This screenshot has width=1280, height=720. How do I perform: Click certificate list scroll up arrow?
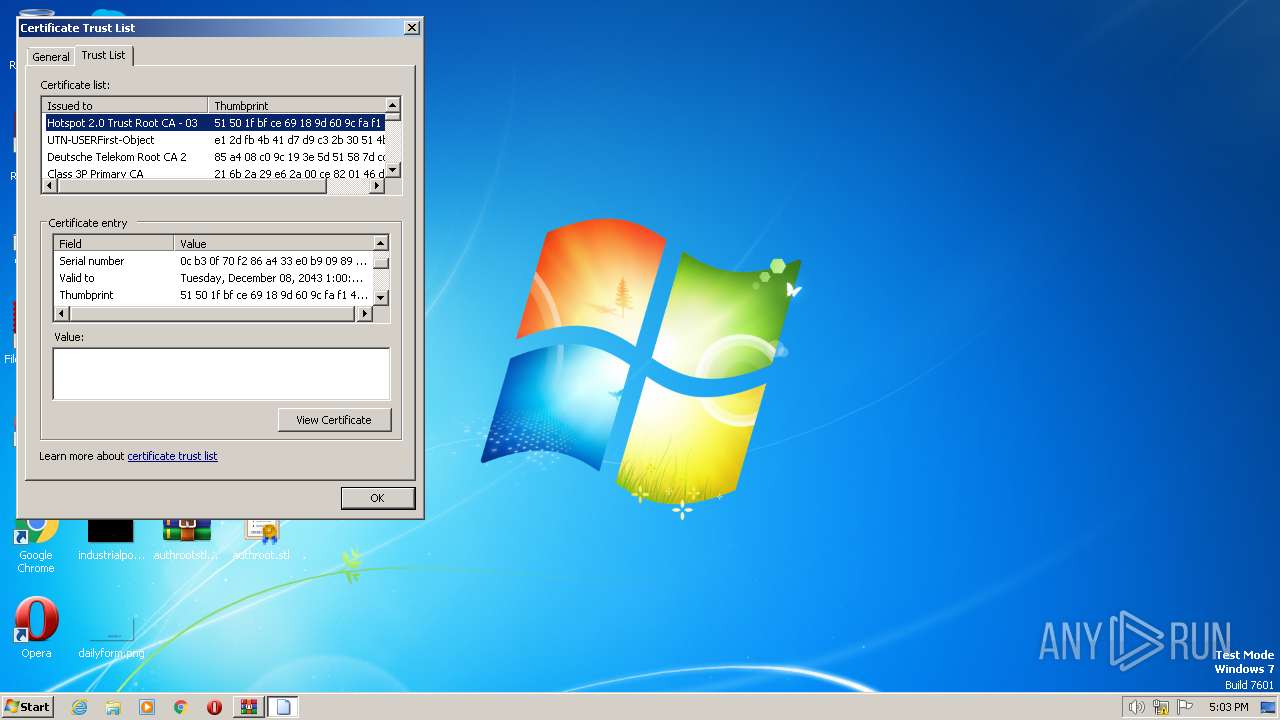[393, 105]
